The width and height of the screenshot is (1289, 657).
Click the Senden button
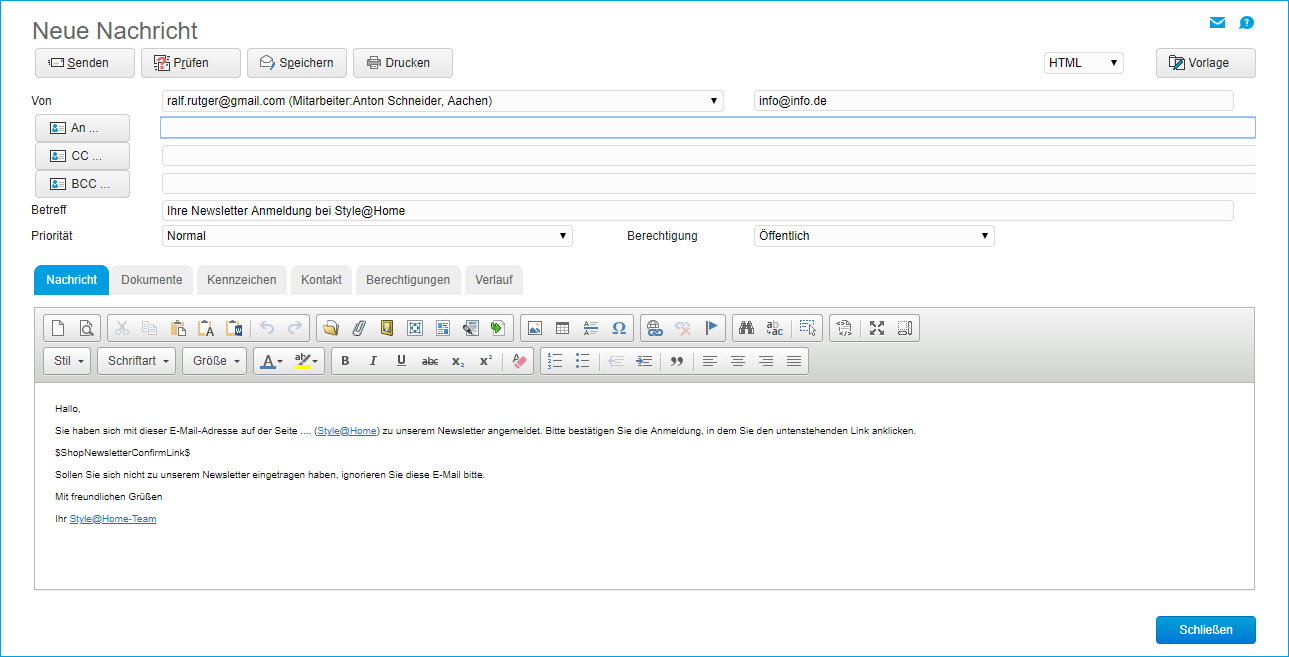(85, 63)
